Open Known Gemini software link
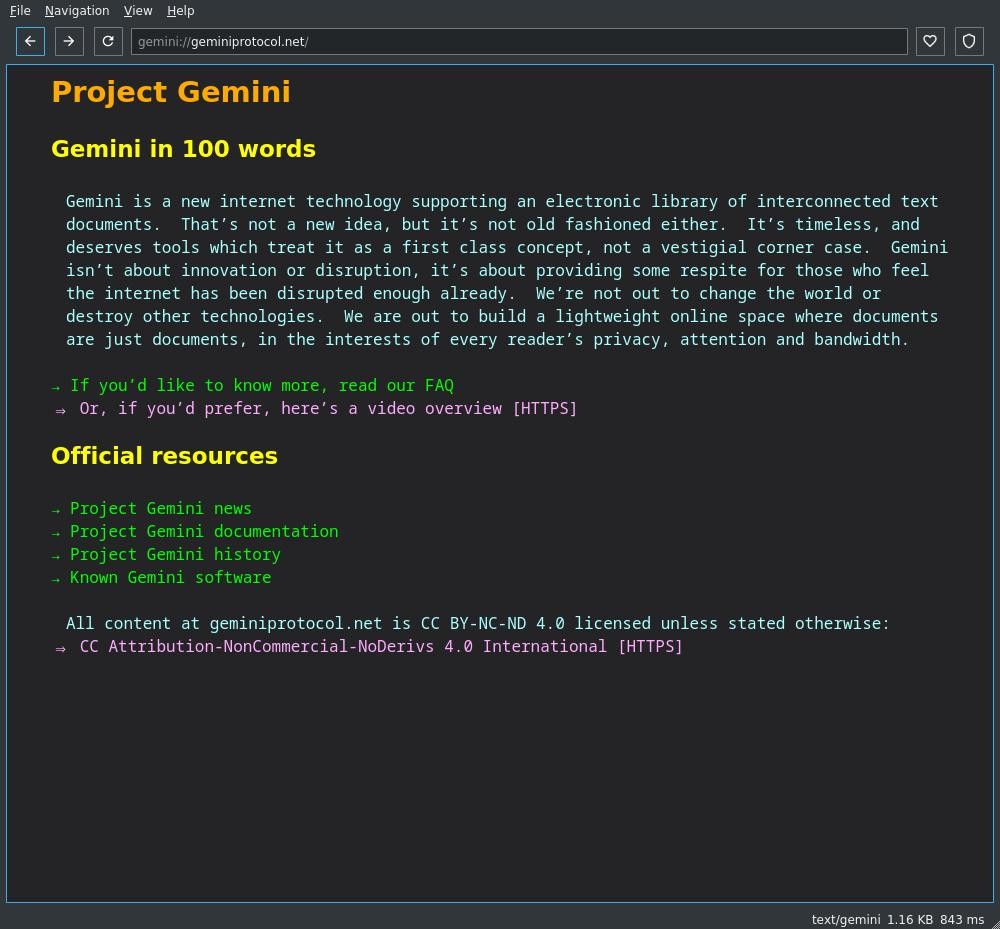Viewport: 1000px width, 929px height. [x=170, y=577]
